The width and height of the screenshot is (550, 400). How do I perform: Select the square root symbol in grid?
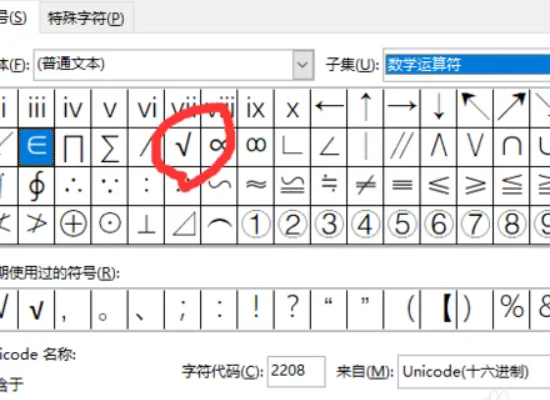coord(183,147)
